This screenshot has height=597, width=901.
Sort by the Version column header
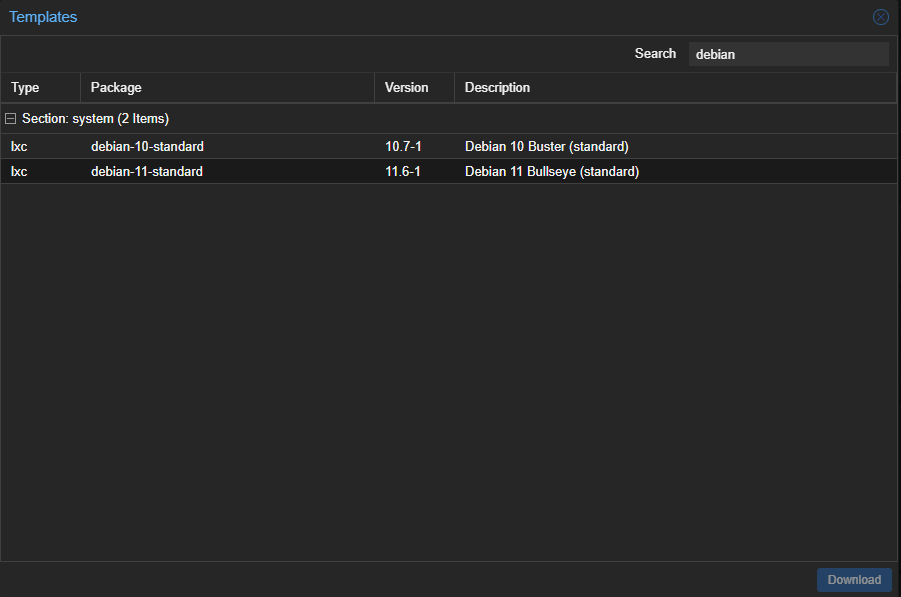414,87
